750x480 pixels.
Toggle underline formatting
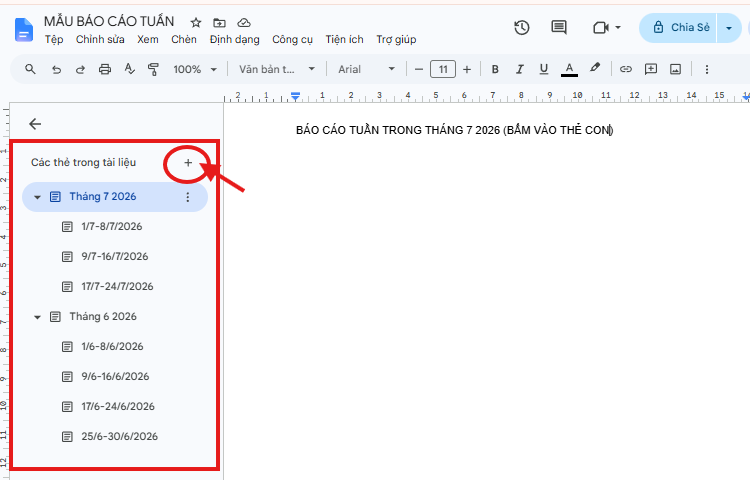(x=544, y=69)
